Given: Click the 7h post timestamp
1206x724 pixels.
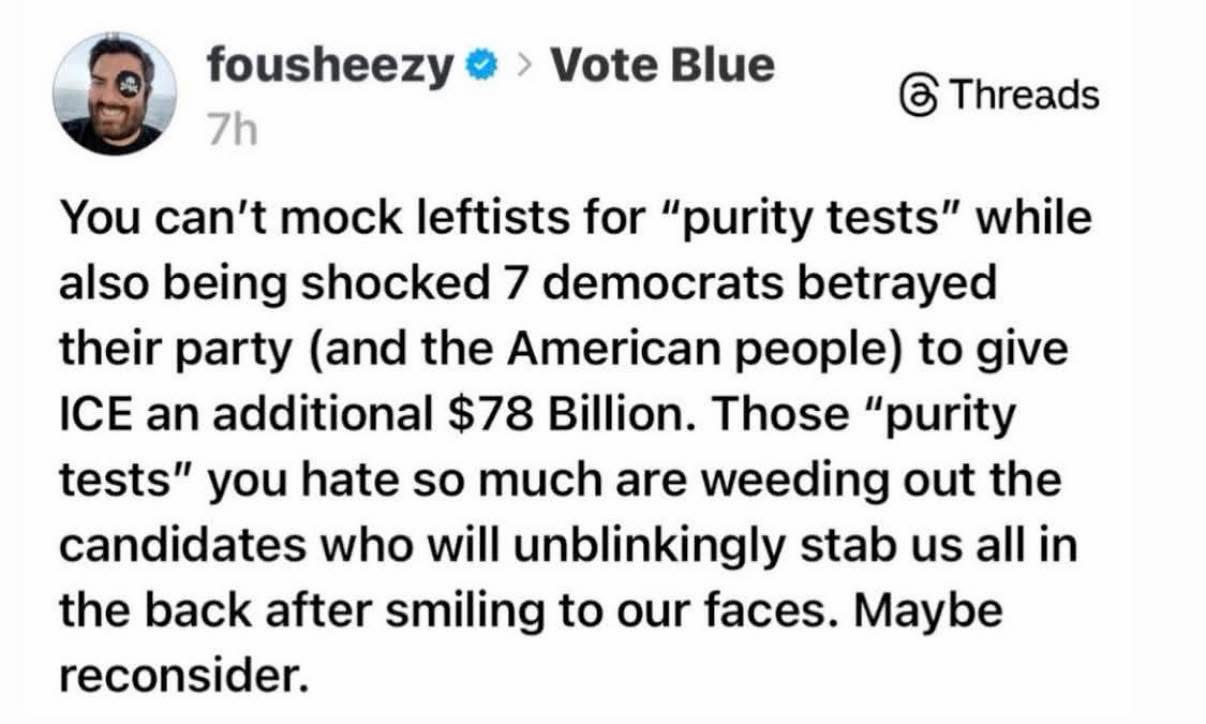Looking at the screenshot, I should point(231,129).
